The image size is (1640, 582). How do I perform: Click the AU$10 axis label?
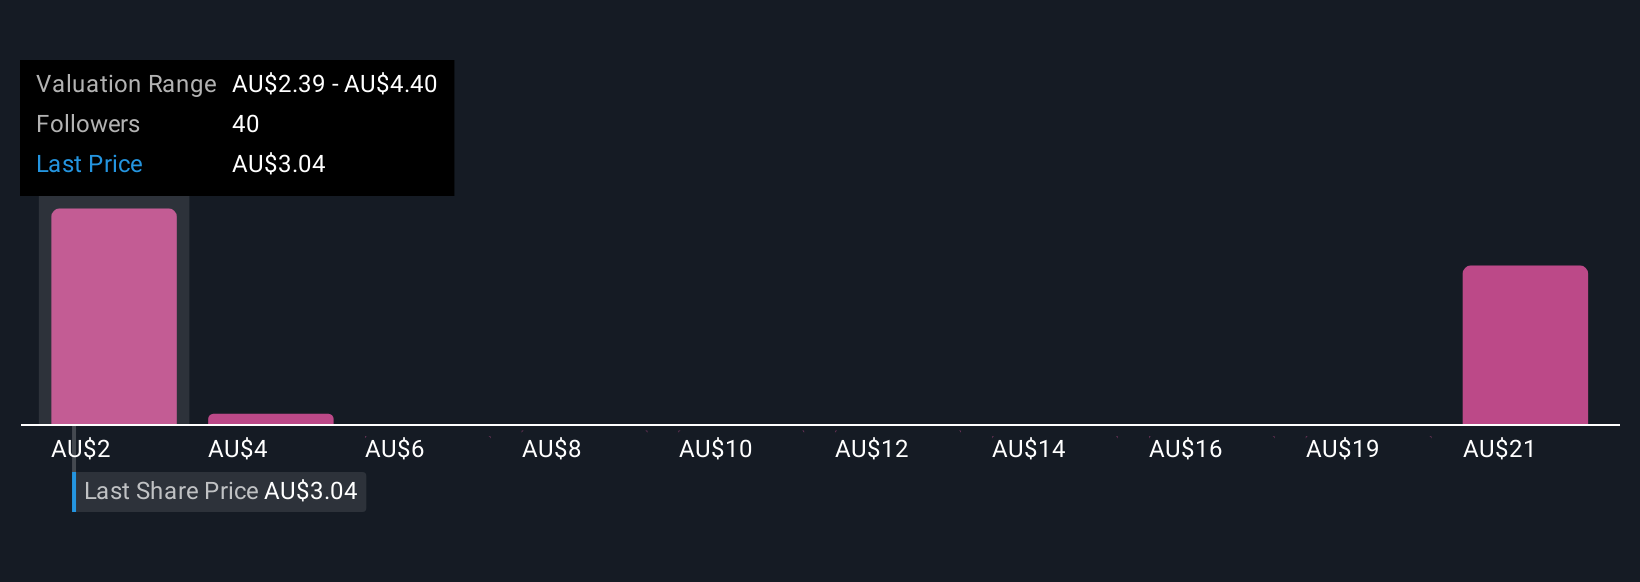[x=716, y=449]
